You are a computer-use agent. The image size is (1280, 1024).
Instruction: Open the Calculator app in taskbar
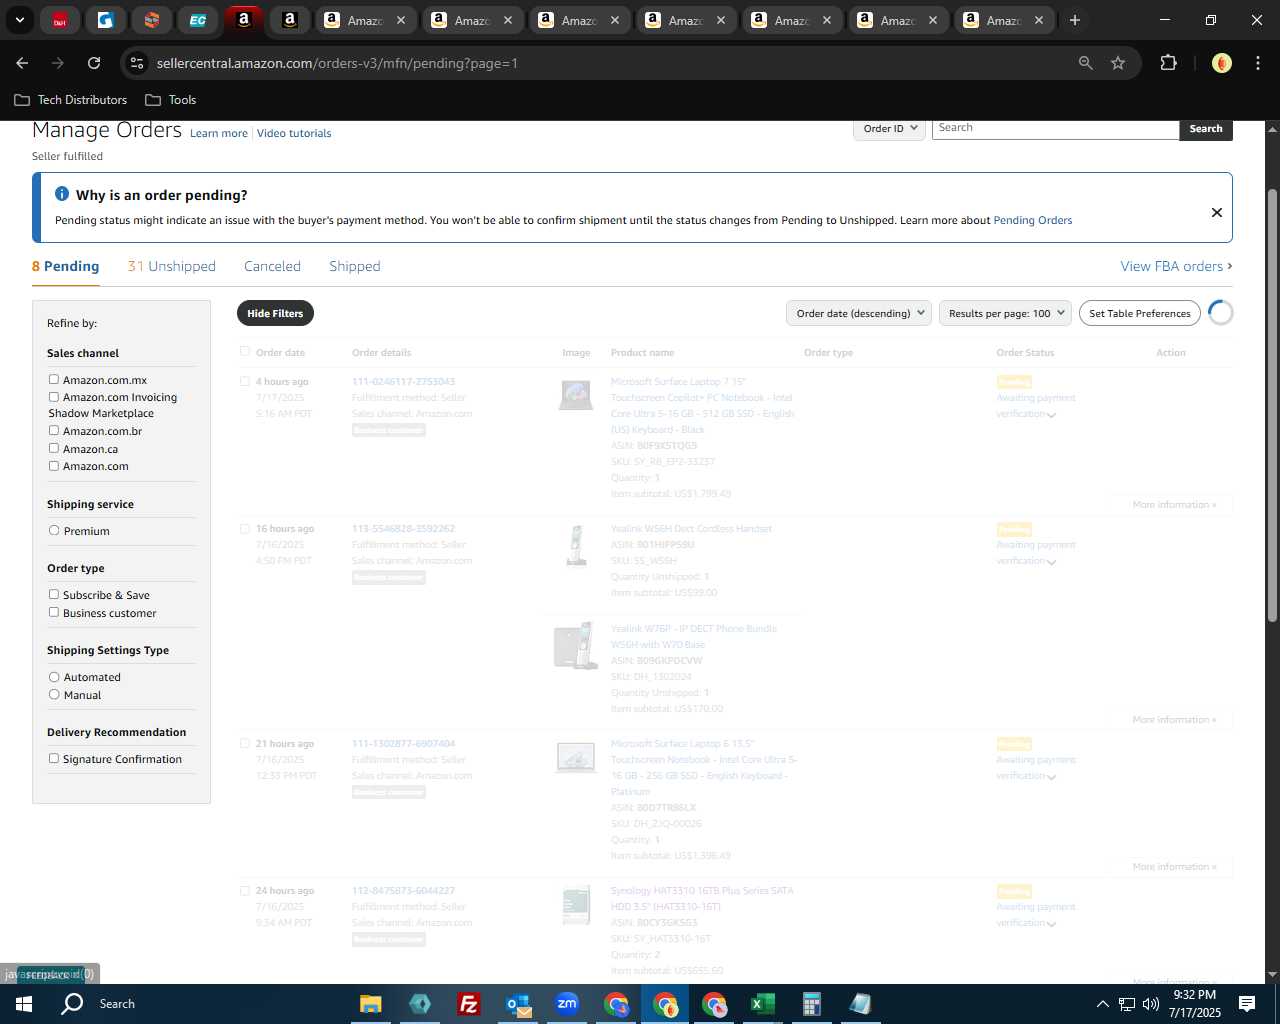coord(812,1004)
